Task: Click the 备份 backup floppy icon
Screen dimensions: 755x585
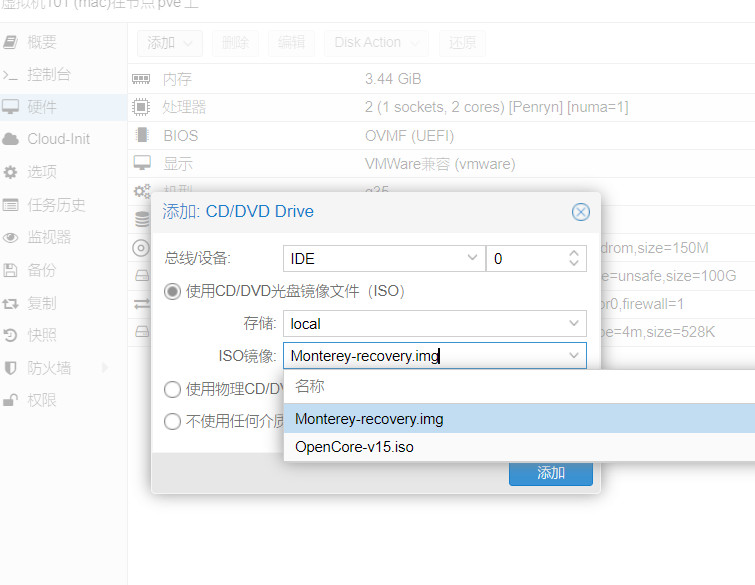Action: [x=11, y=270]
